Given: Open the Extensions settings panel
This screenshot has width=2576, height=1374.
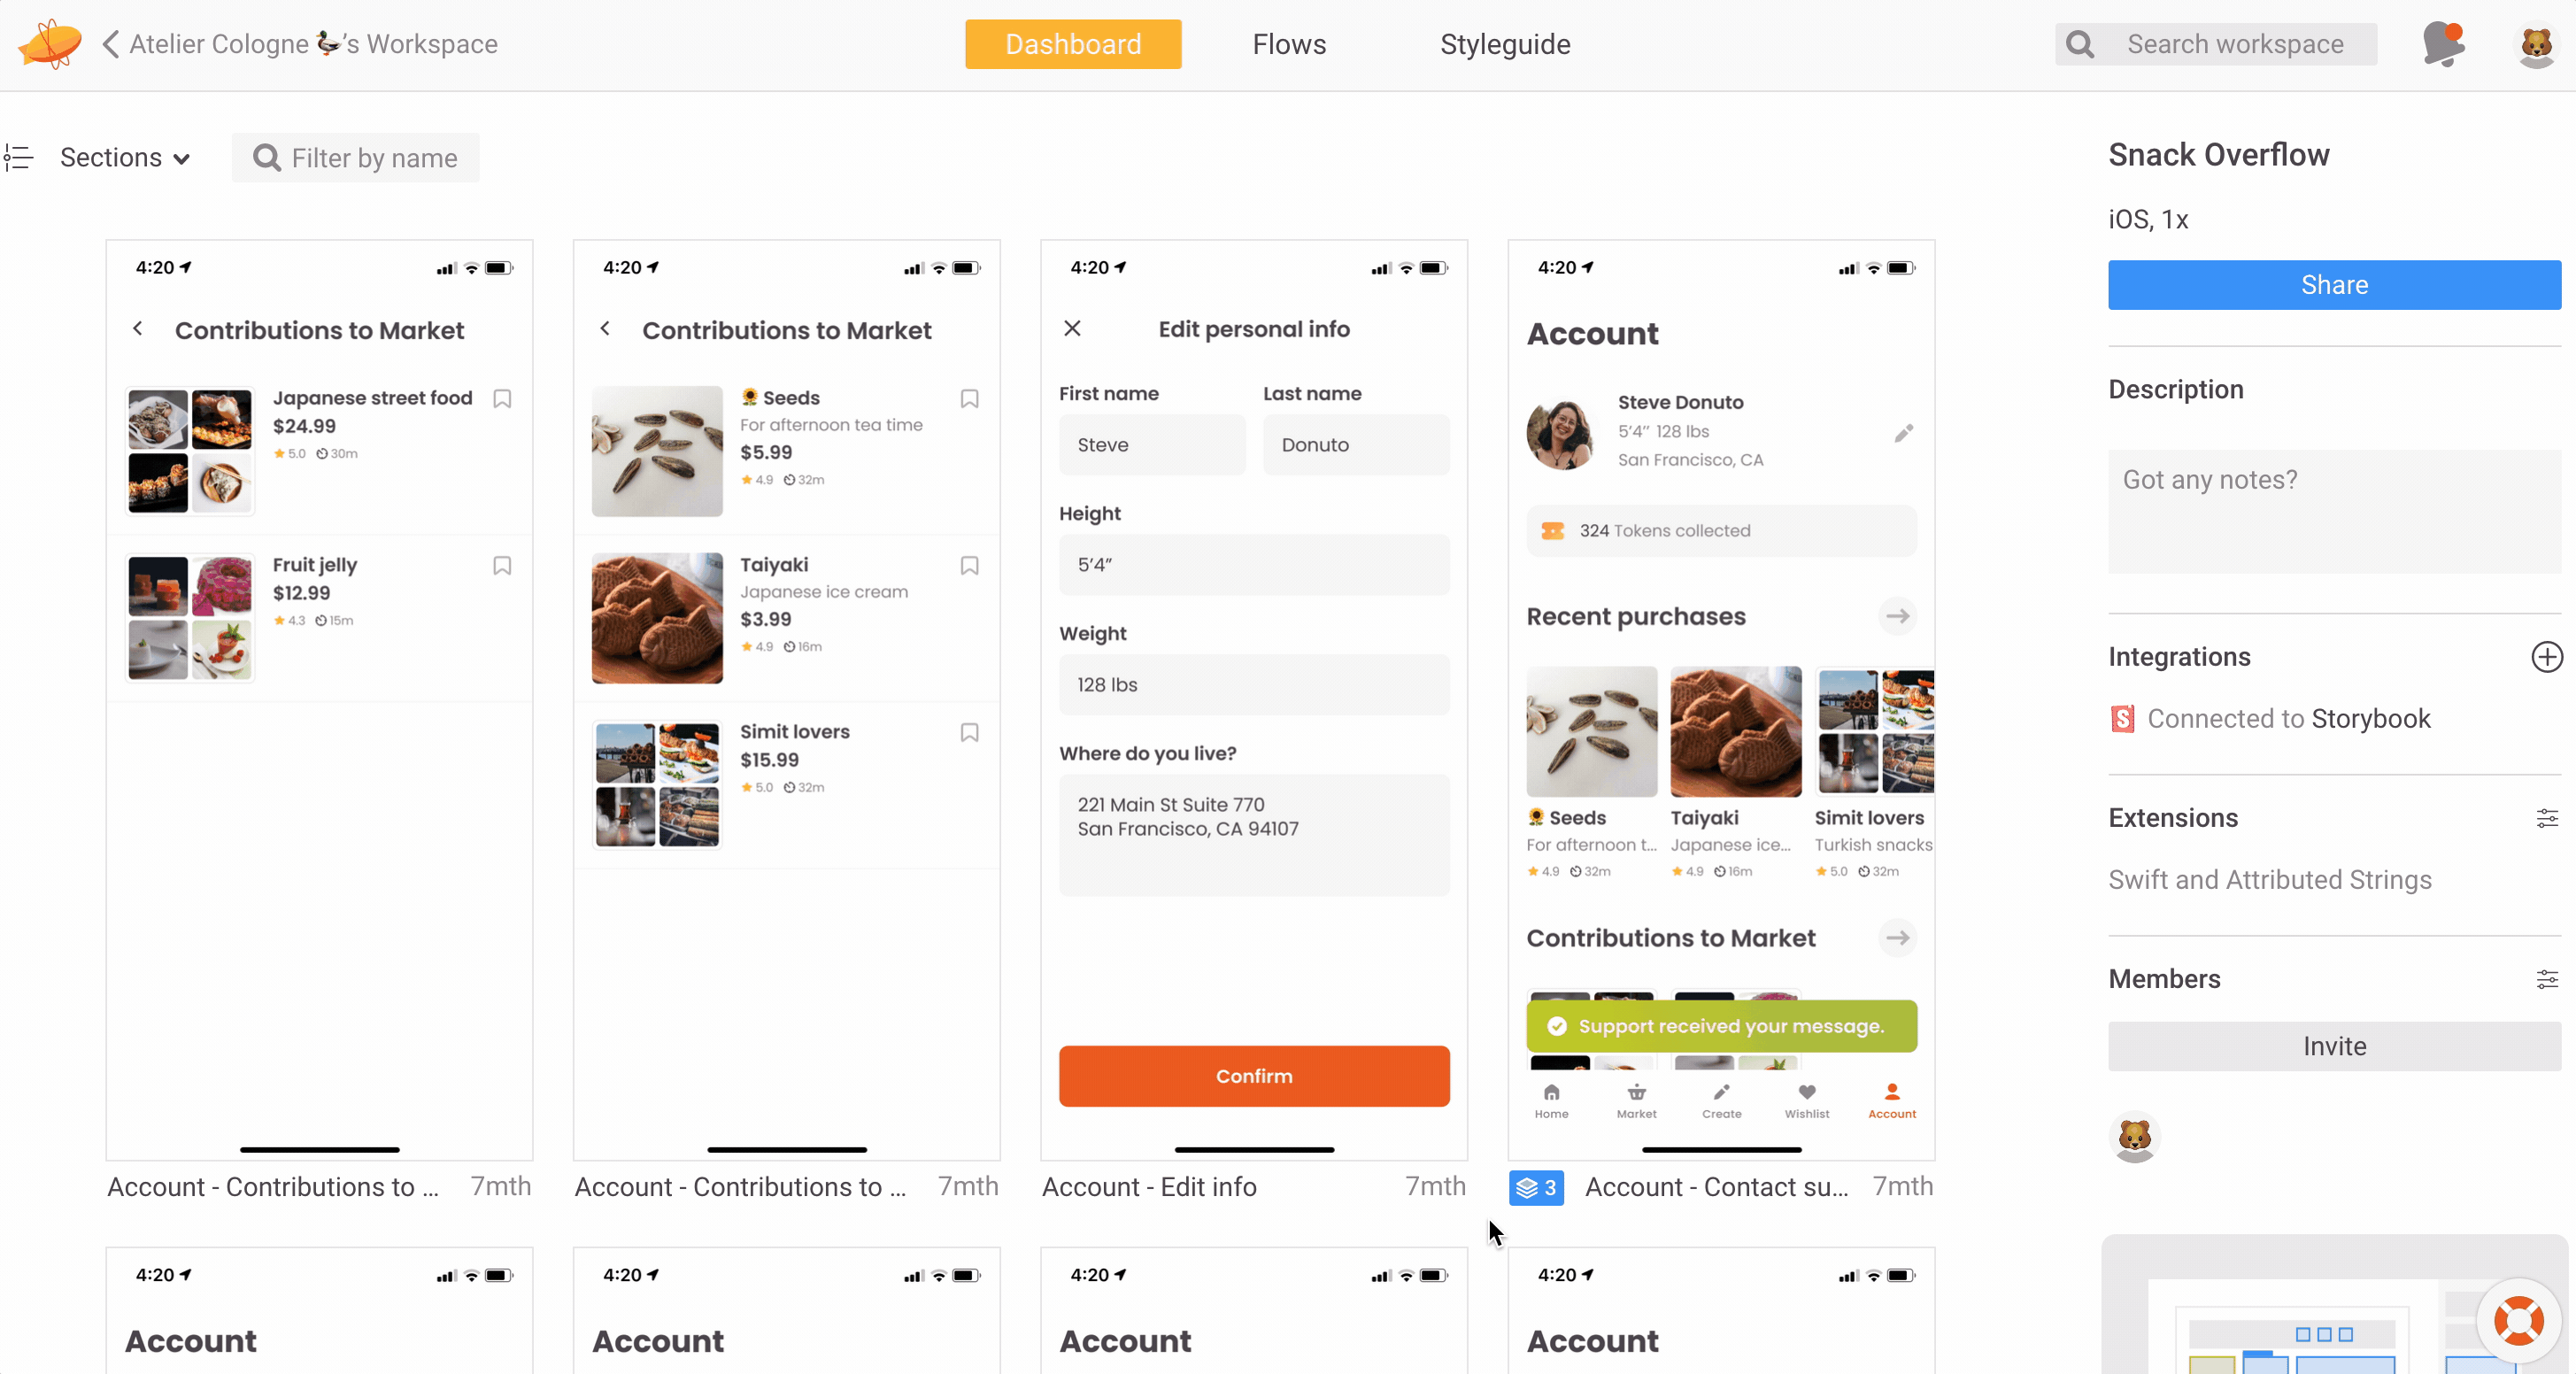Looking at the screenshot, I should coord(2547,818).
